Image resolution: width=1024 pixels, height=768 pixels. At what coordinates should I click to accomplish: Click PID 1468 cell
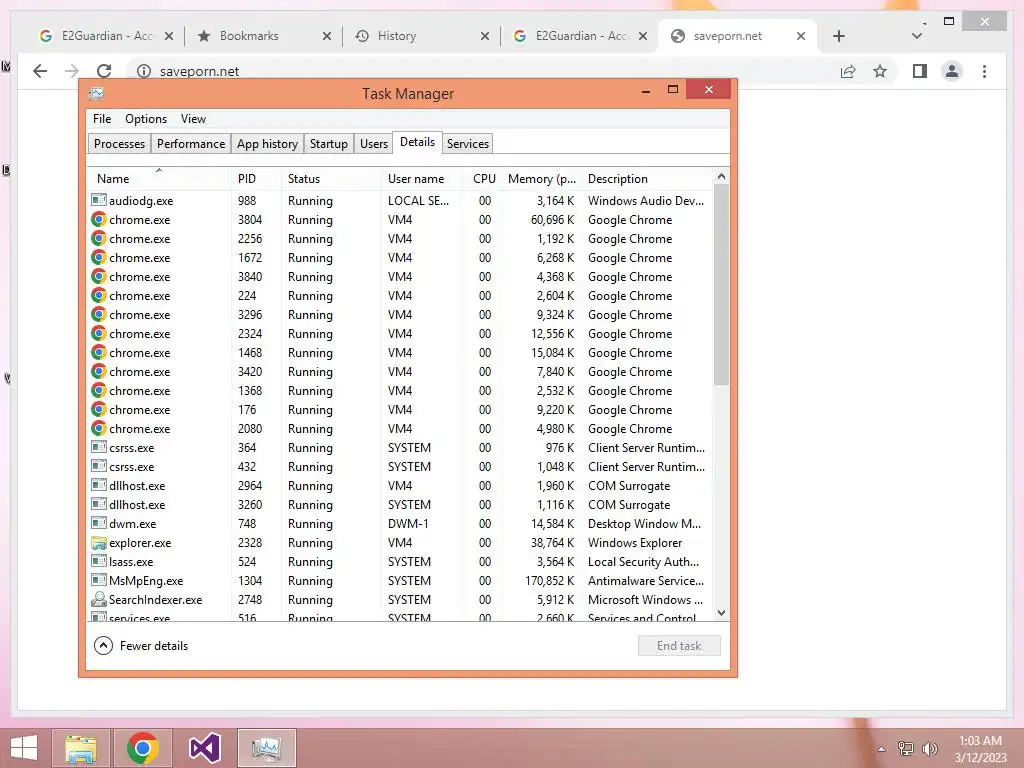[249, 353]
